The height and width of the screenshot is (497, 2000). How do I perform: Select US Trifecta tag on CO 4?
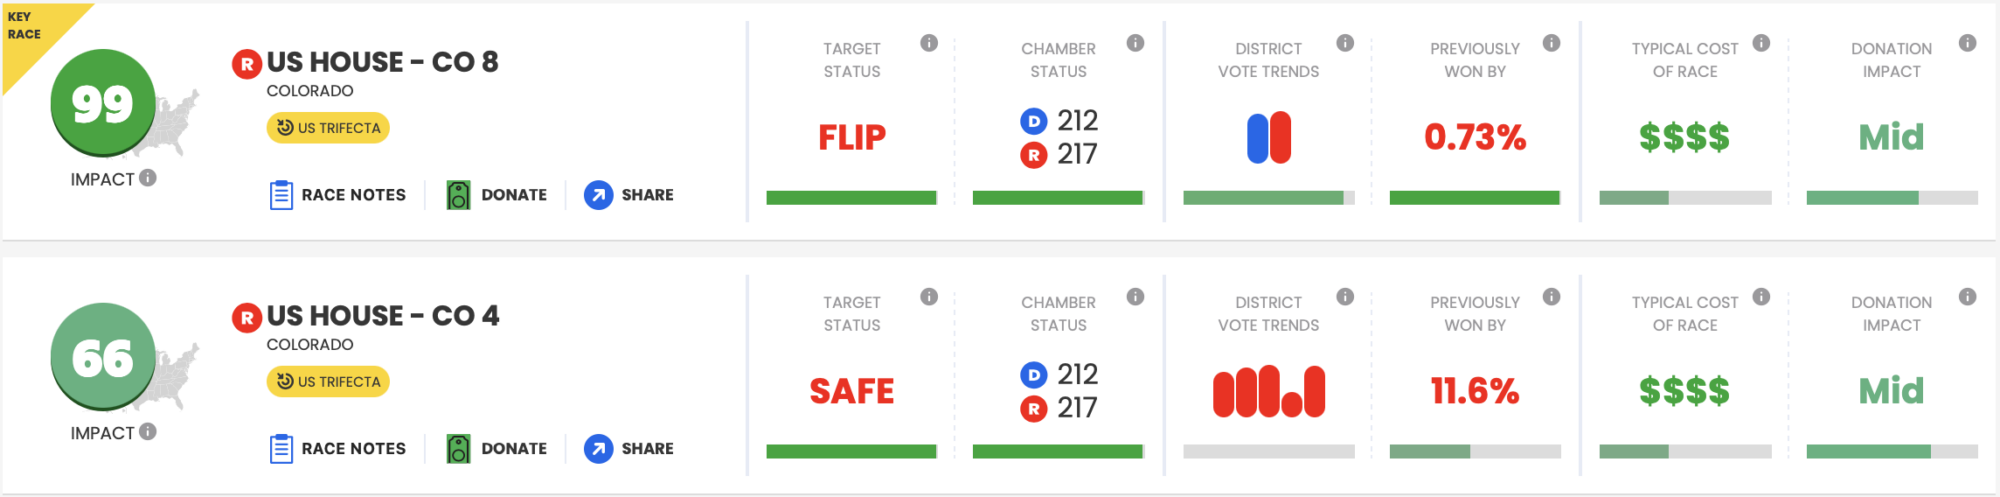pos(328,382)
